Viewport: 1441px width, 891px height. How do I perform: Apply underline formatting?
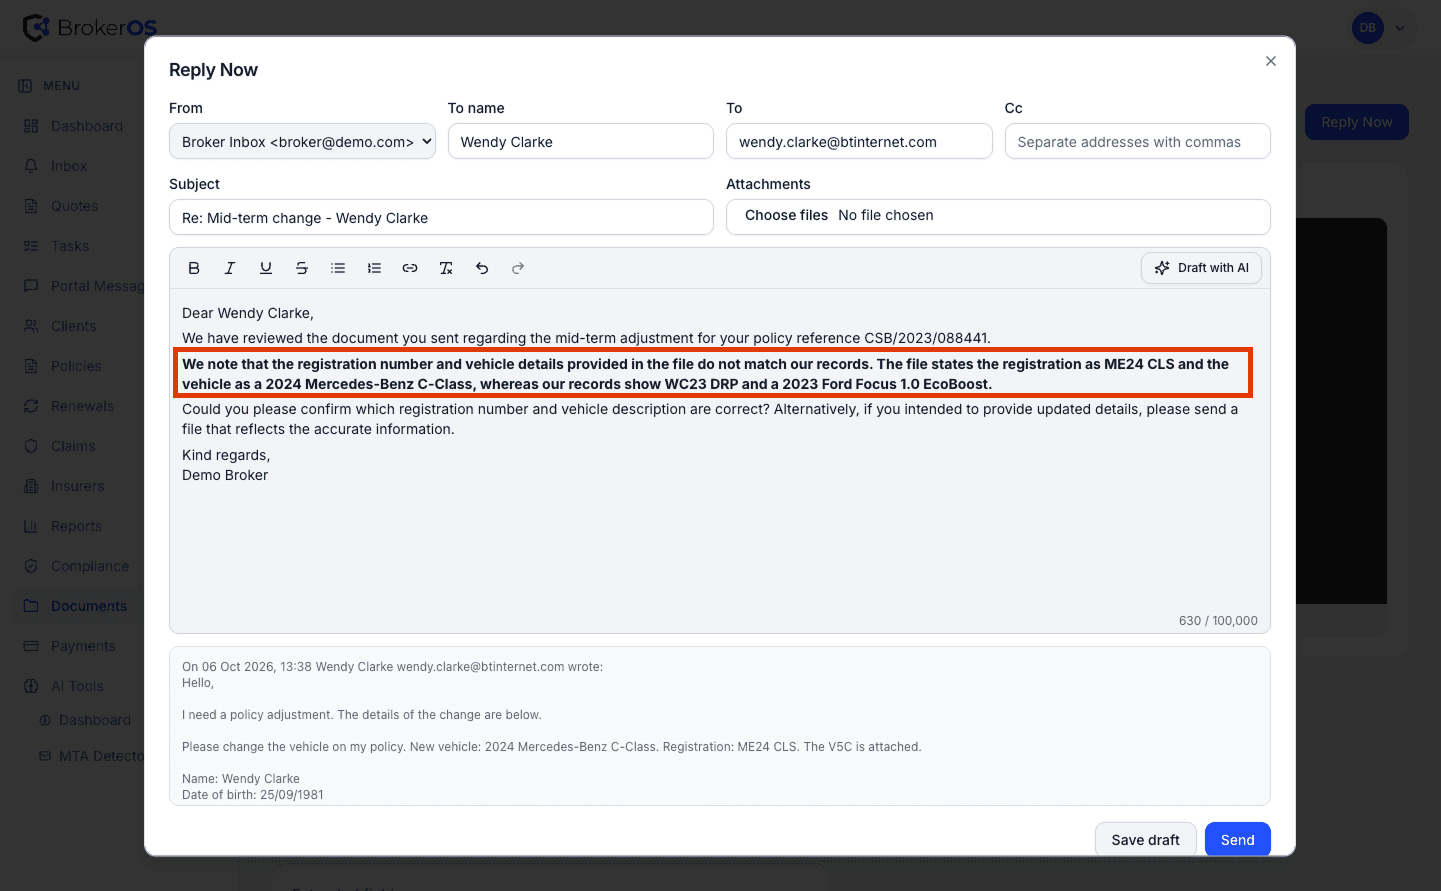tap(266, 268)
